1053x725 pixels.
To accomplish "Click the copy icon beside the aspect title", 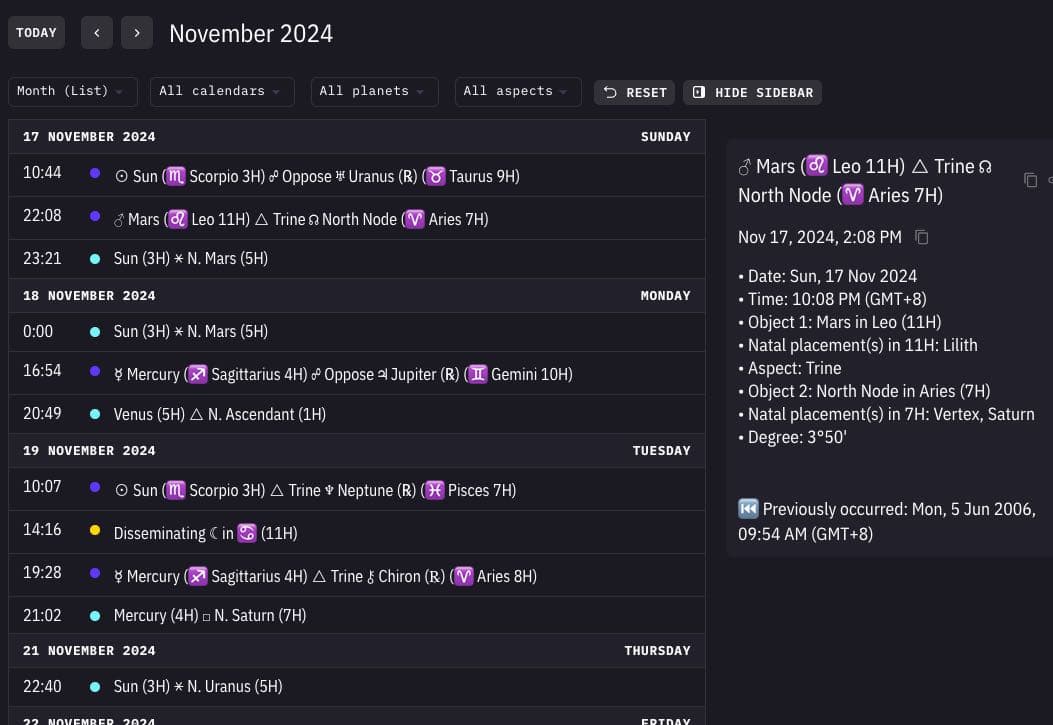I will tap(1031, 180).
